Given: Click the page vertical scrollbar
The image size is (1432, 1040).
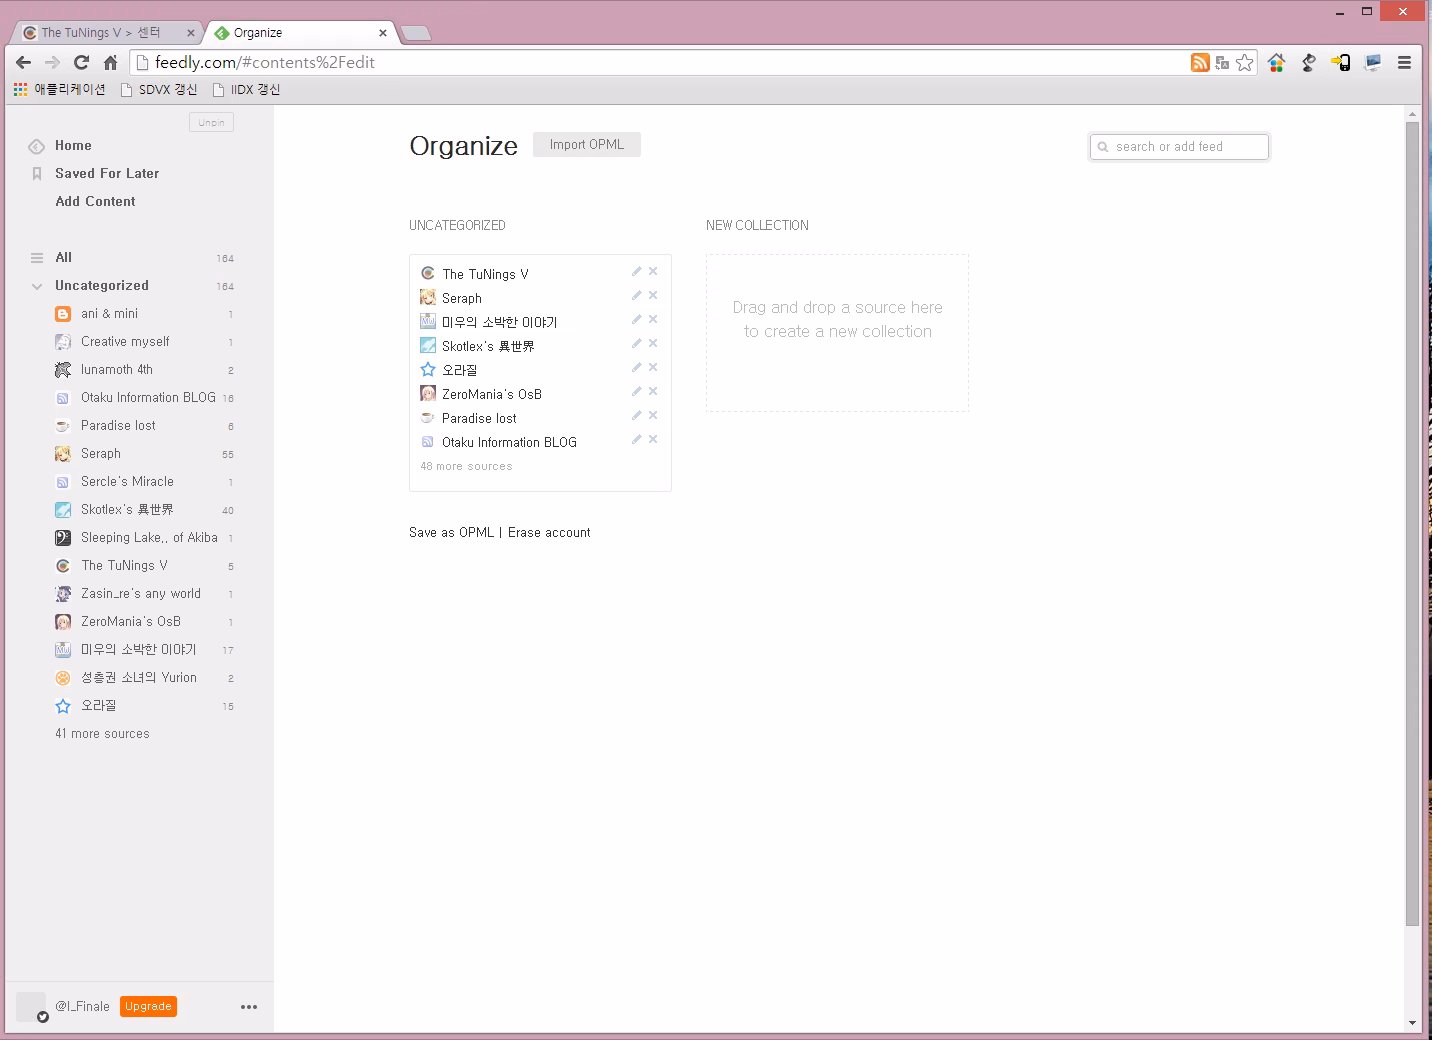Looking at the screenshot, I should [x=1412, y=524].
